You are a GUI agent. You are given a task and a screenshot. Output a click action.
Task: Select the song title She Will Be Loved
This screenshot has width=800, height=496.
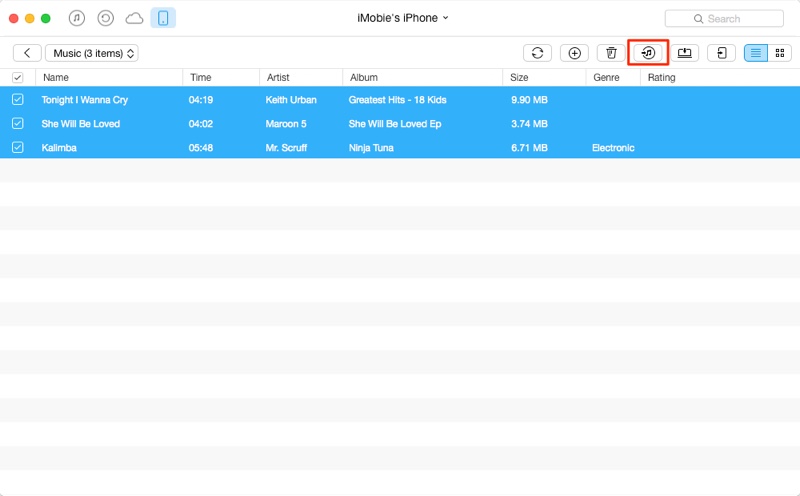[81, 123]
